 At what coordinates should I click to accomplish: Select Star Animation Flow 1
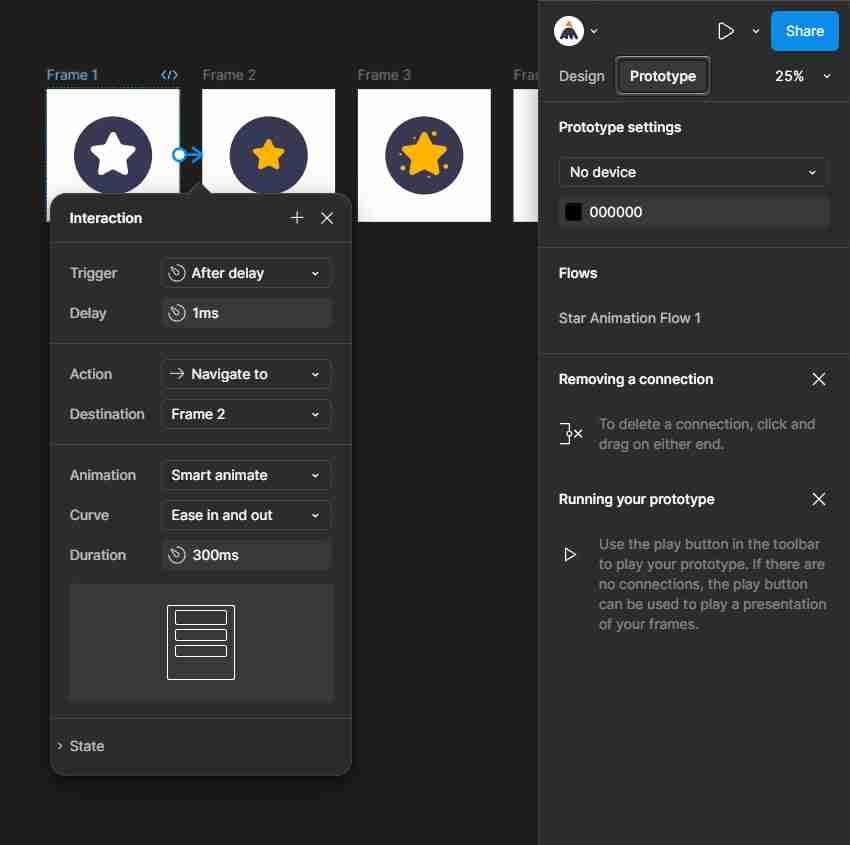(629, 318)
